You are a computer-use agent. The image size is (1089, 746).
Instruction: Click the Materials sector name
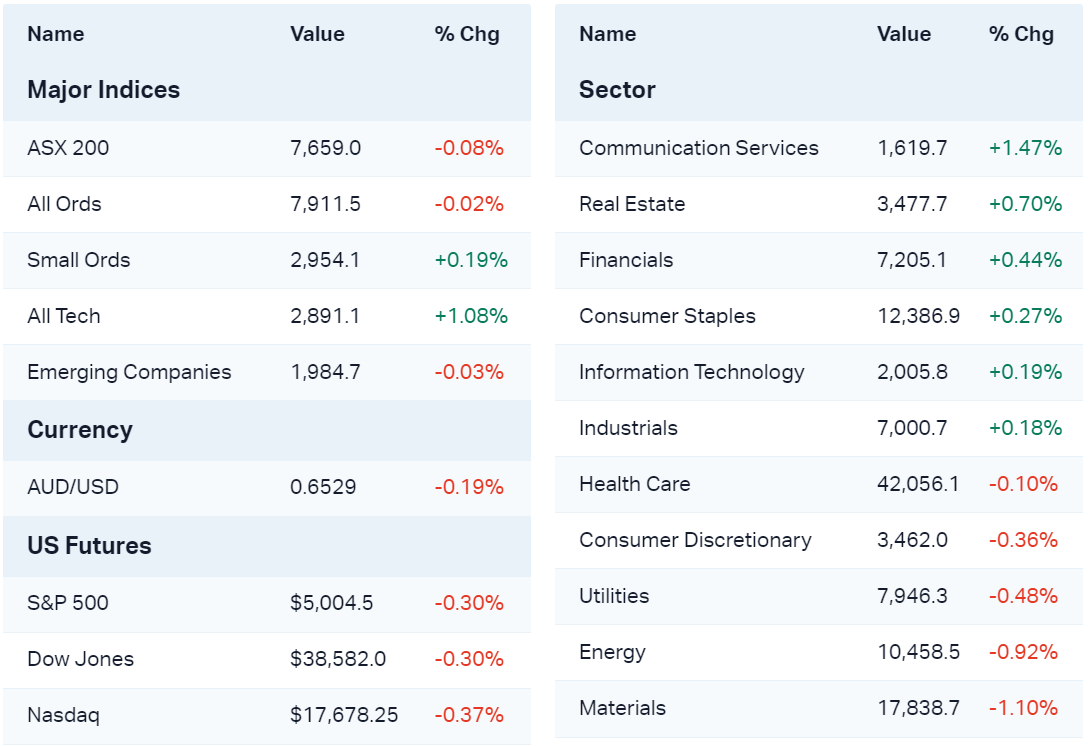point(622,708)
